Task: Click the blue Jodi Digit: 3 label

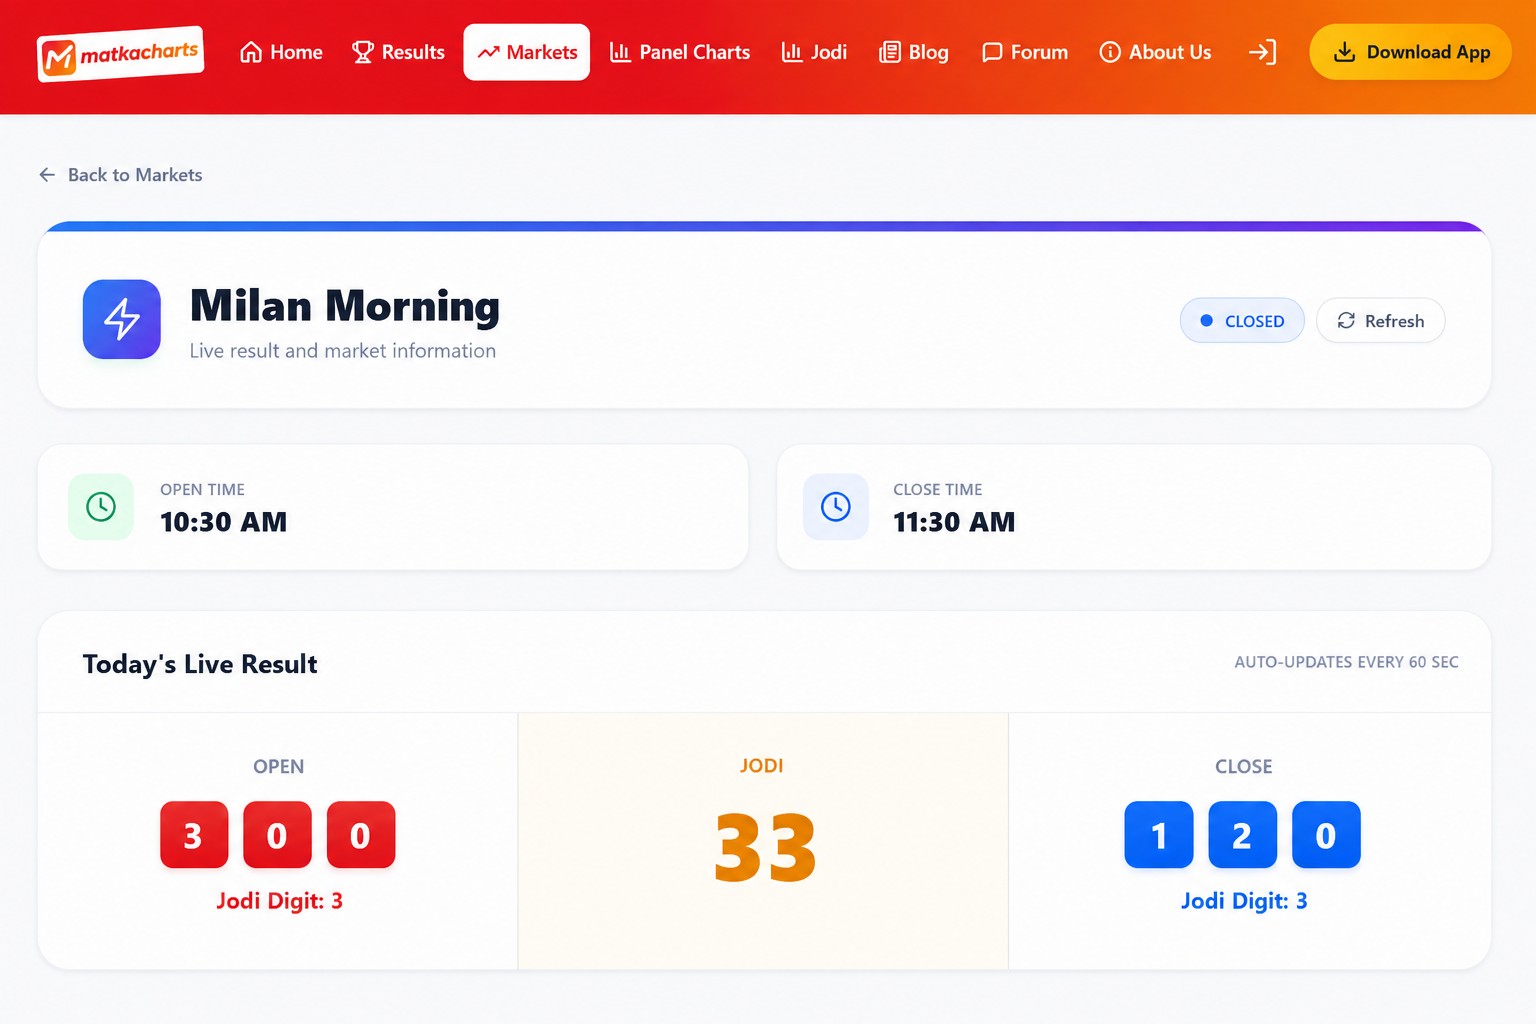Action: (x=1244, y=901)
